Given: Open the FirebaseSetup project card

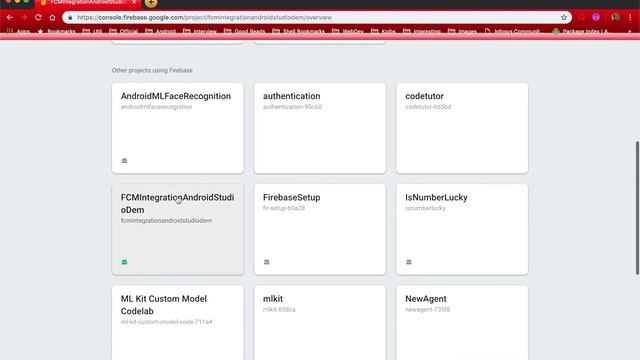Looking at the screenshot, I should pos(320,229).
